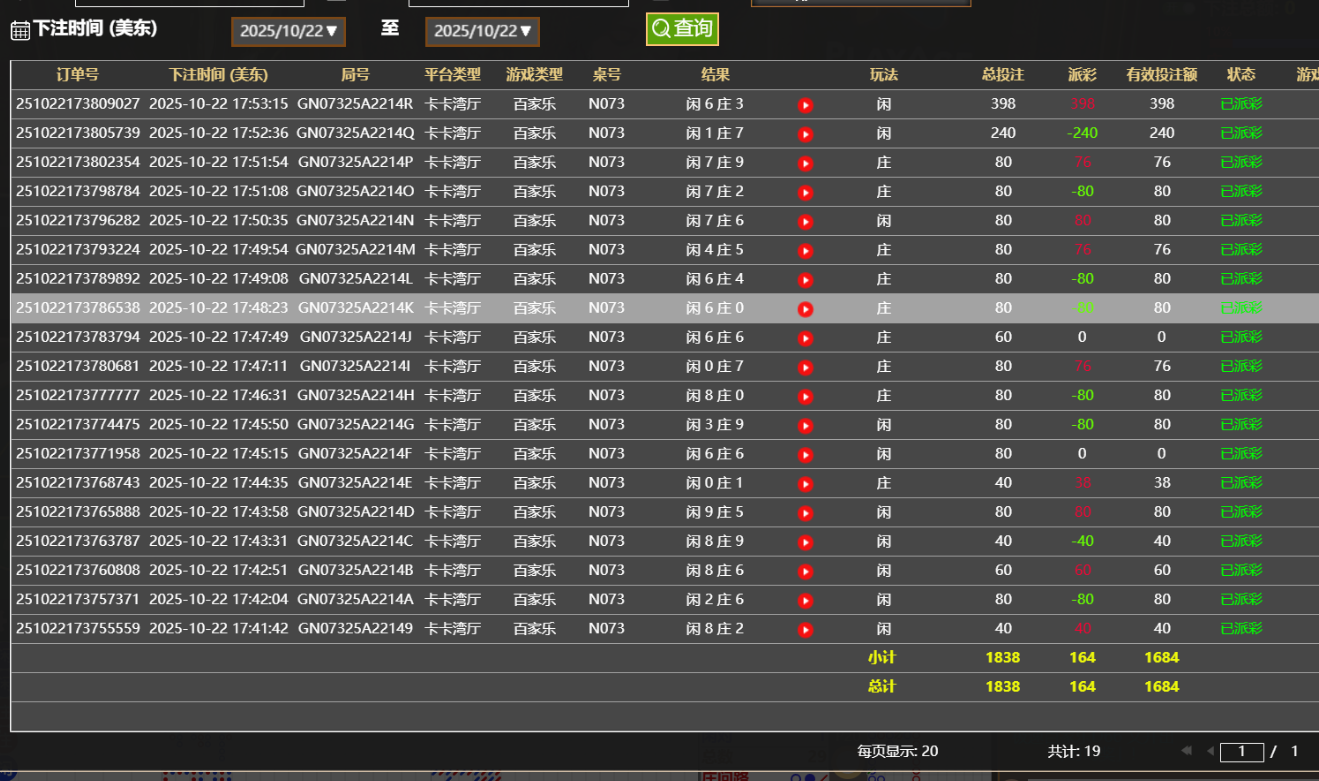Click the 派彩 column header
1319x781 pixels.
point(1082,75)
